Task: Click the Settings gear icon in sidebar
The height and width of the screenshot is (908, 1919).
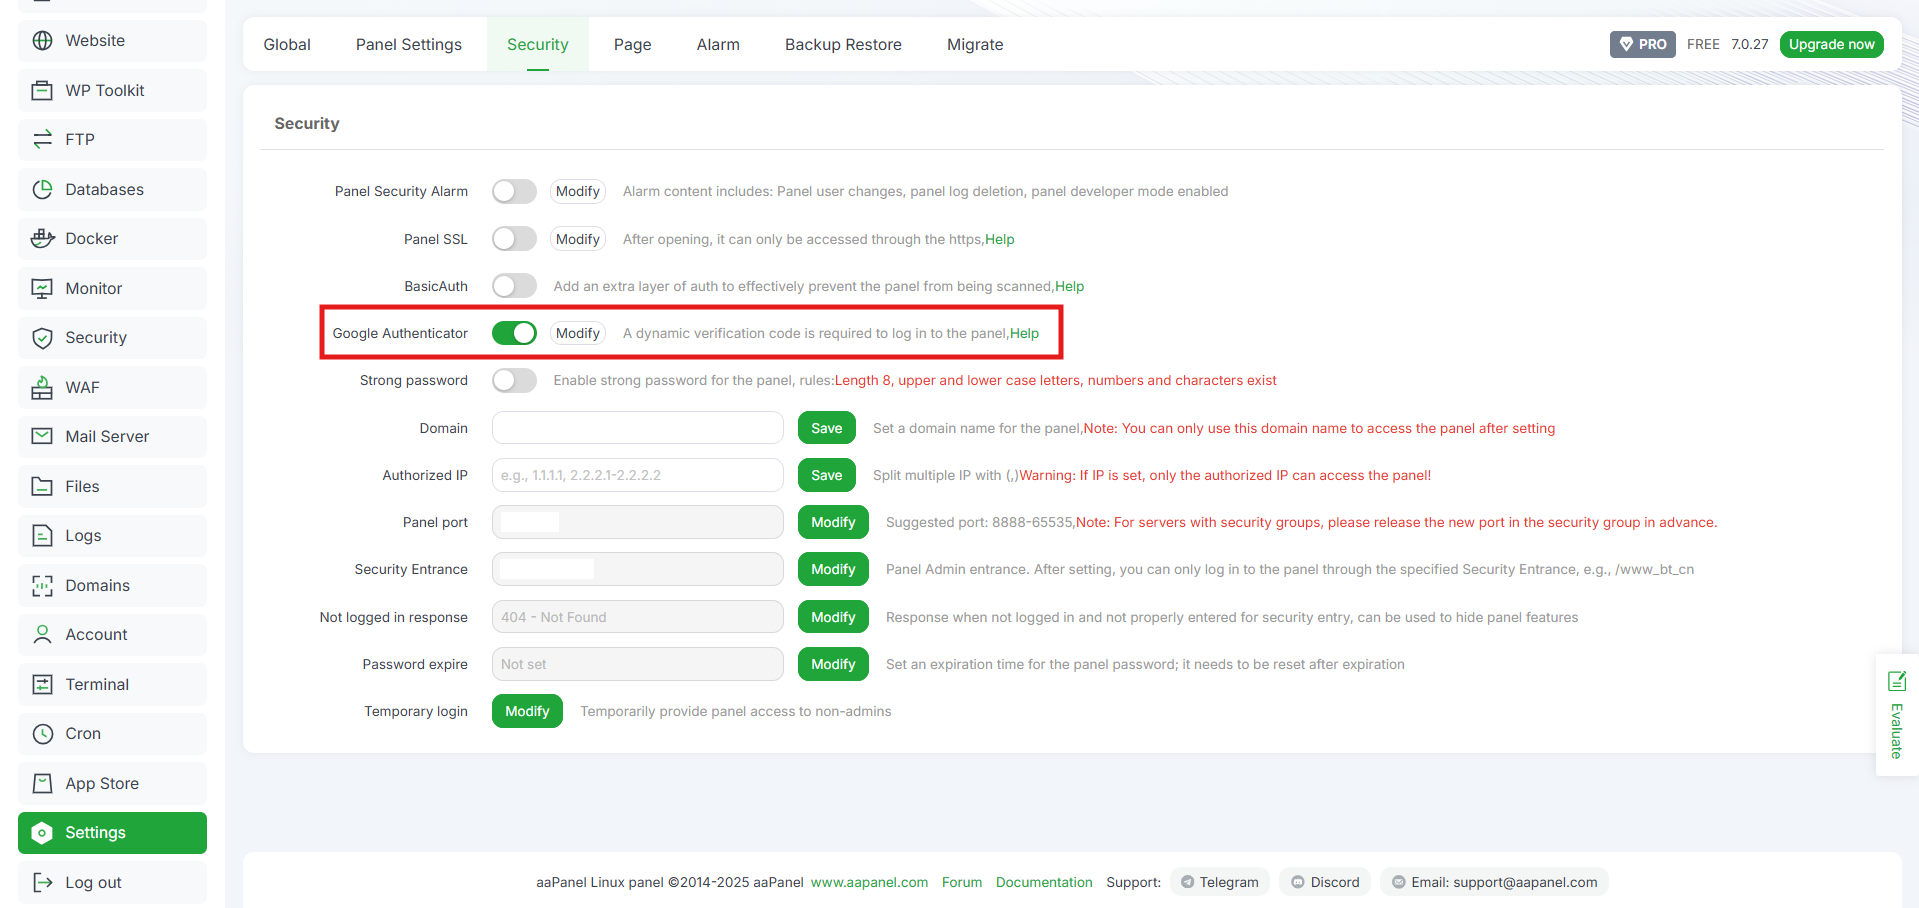Action: [x=42, y=833]
